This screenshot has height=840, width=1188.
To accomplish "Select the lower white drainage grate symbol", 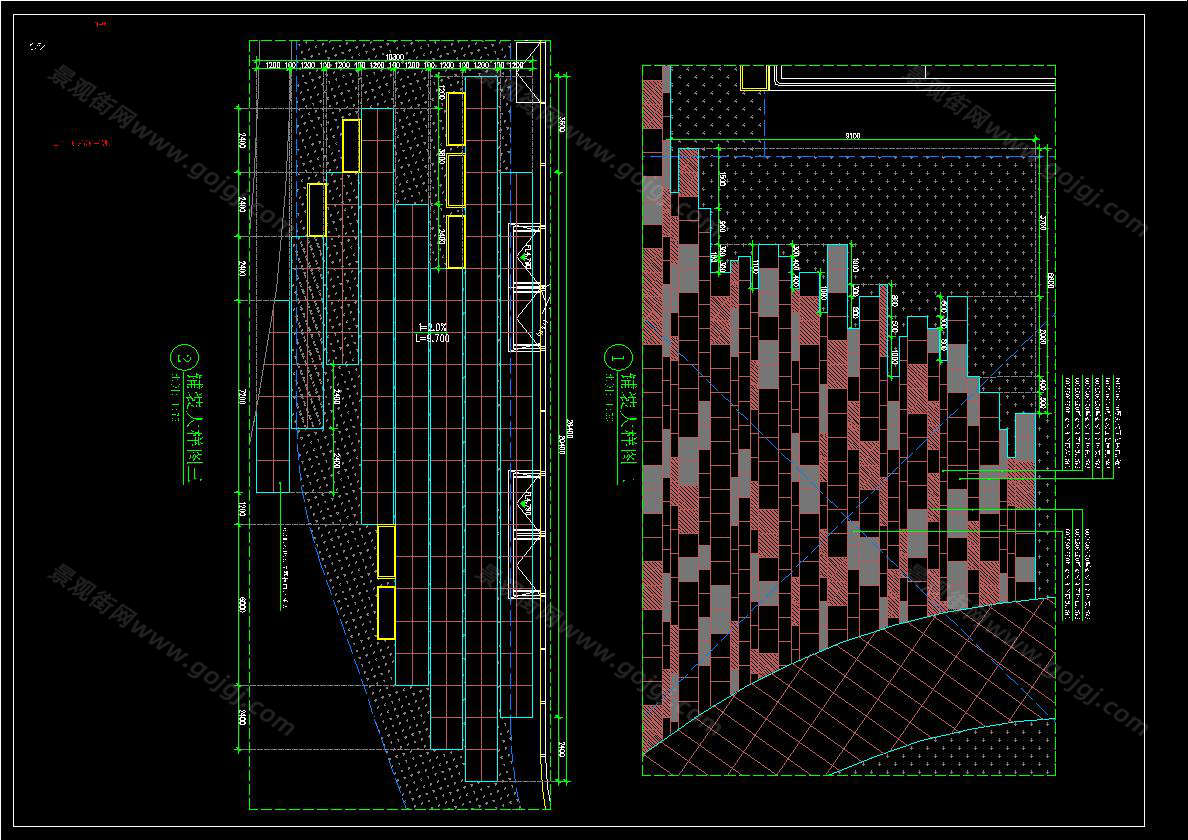I will [x=524, y=534].
